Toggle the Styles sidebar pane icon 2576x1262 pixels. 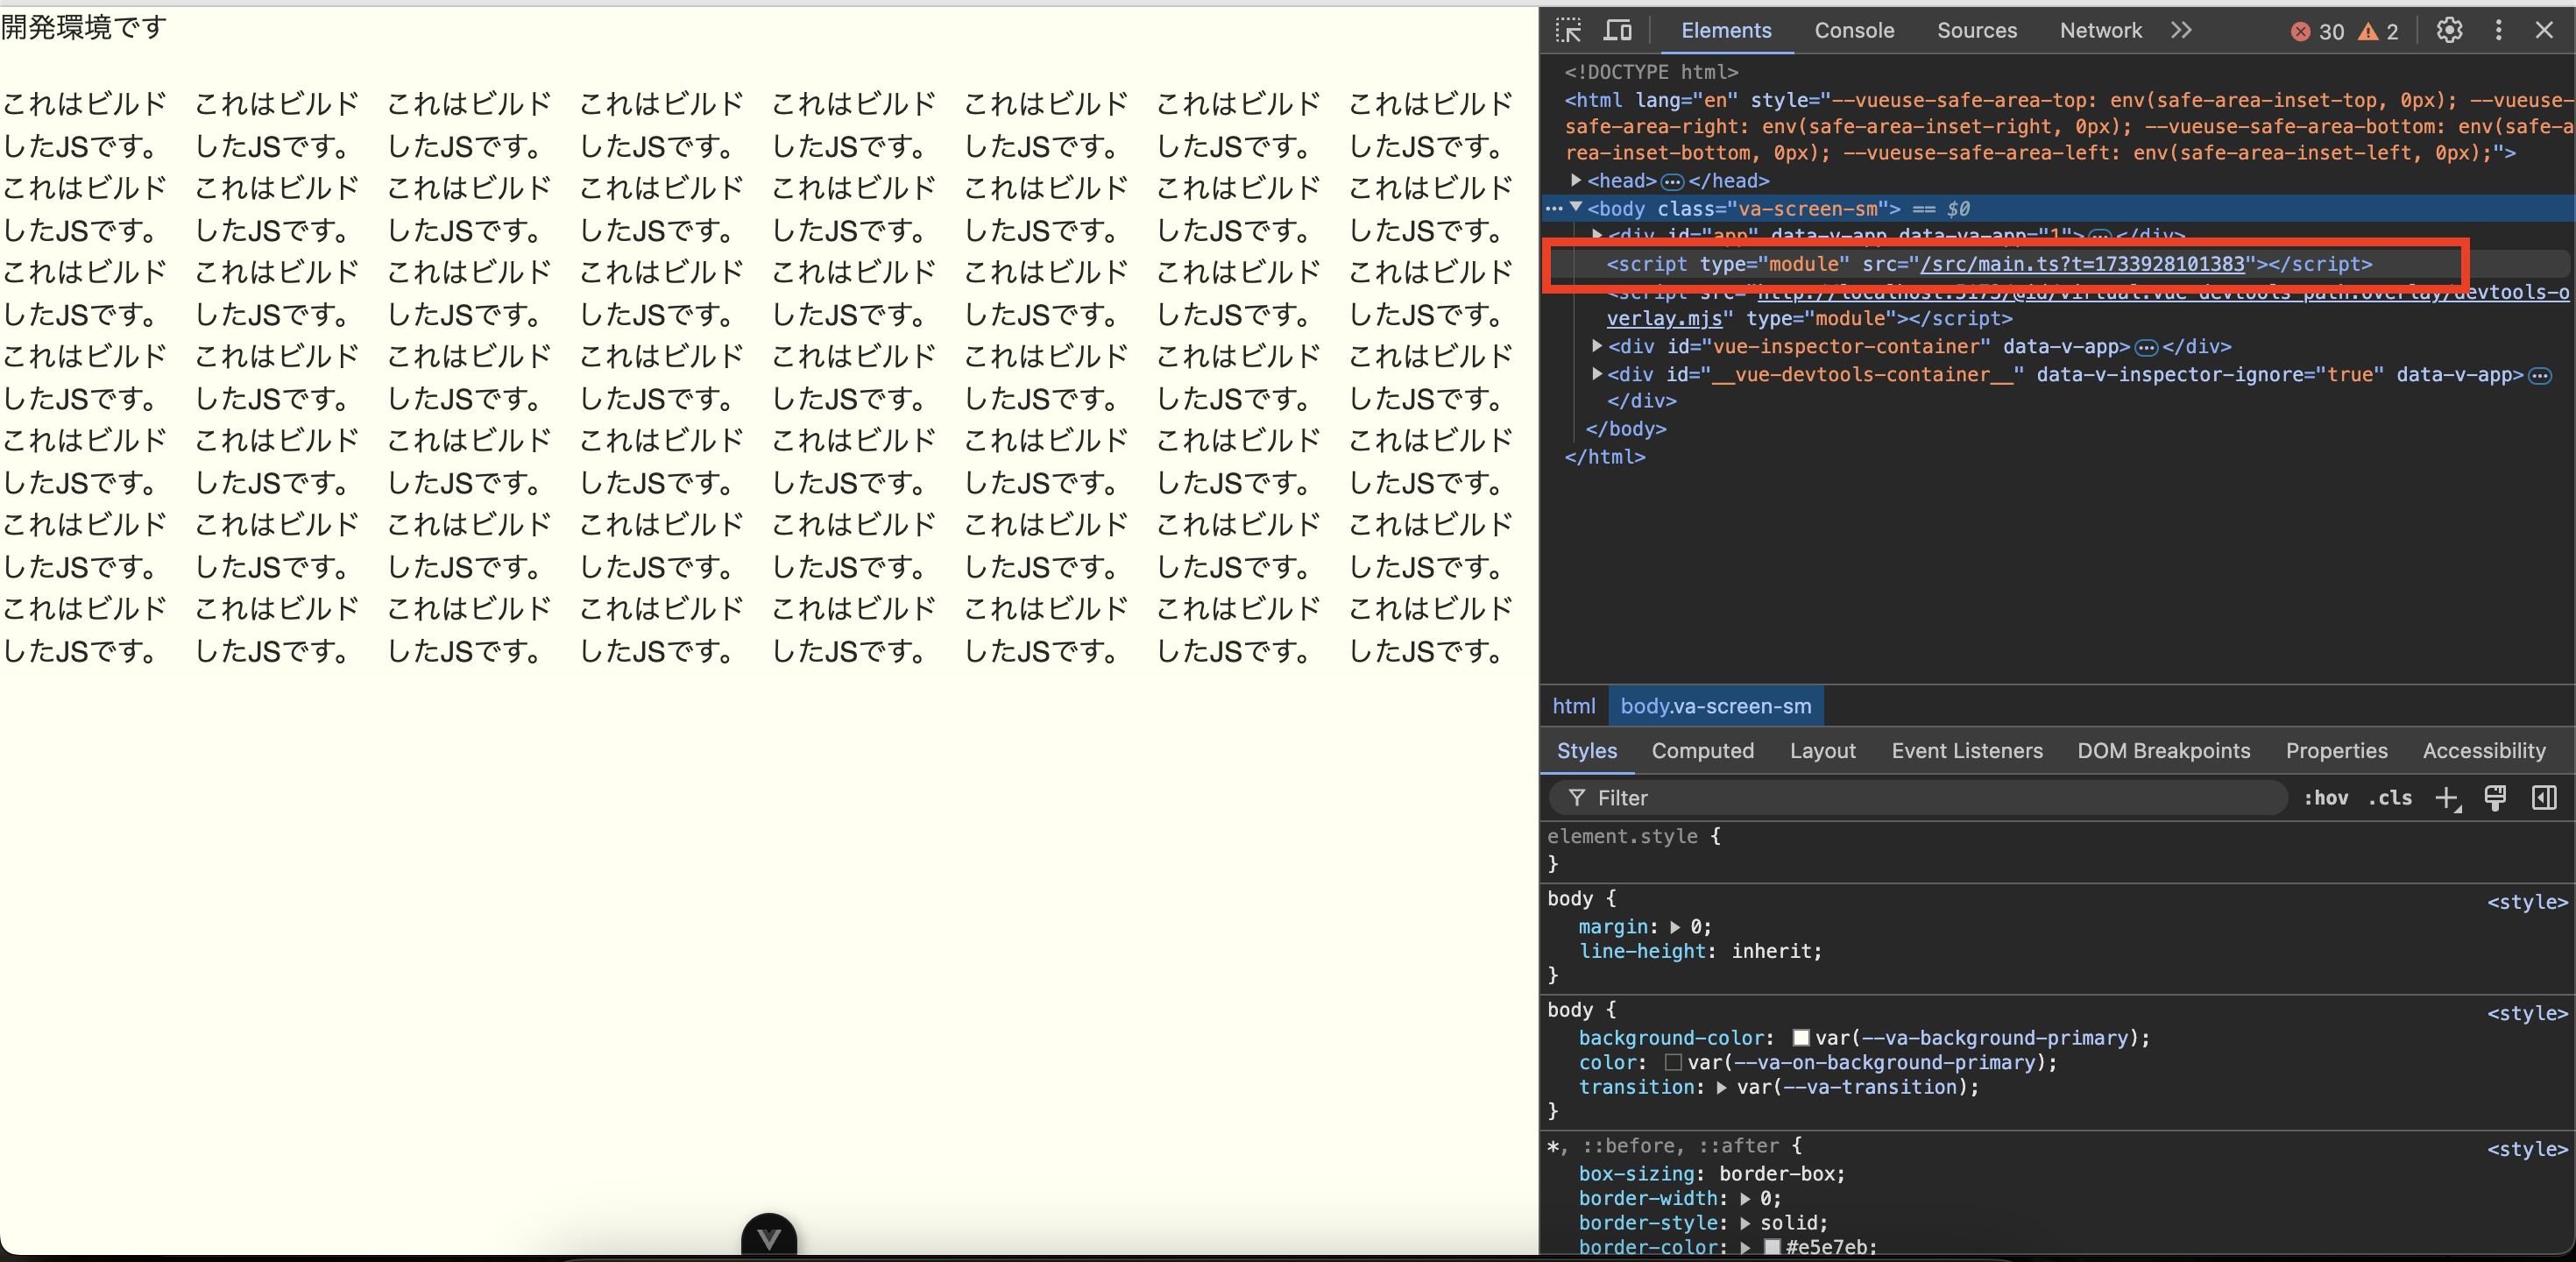(x=2544, y=798)
